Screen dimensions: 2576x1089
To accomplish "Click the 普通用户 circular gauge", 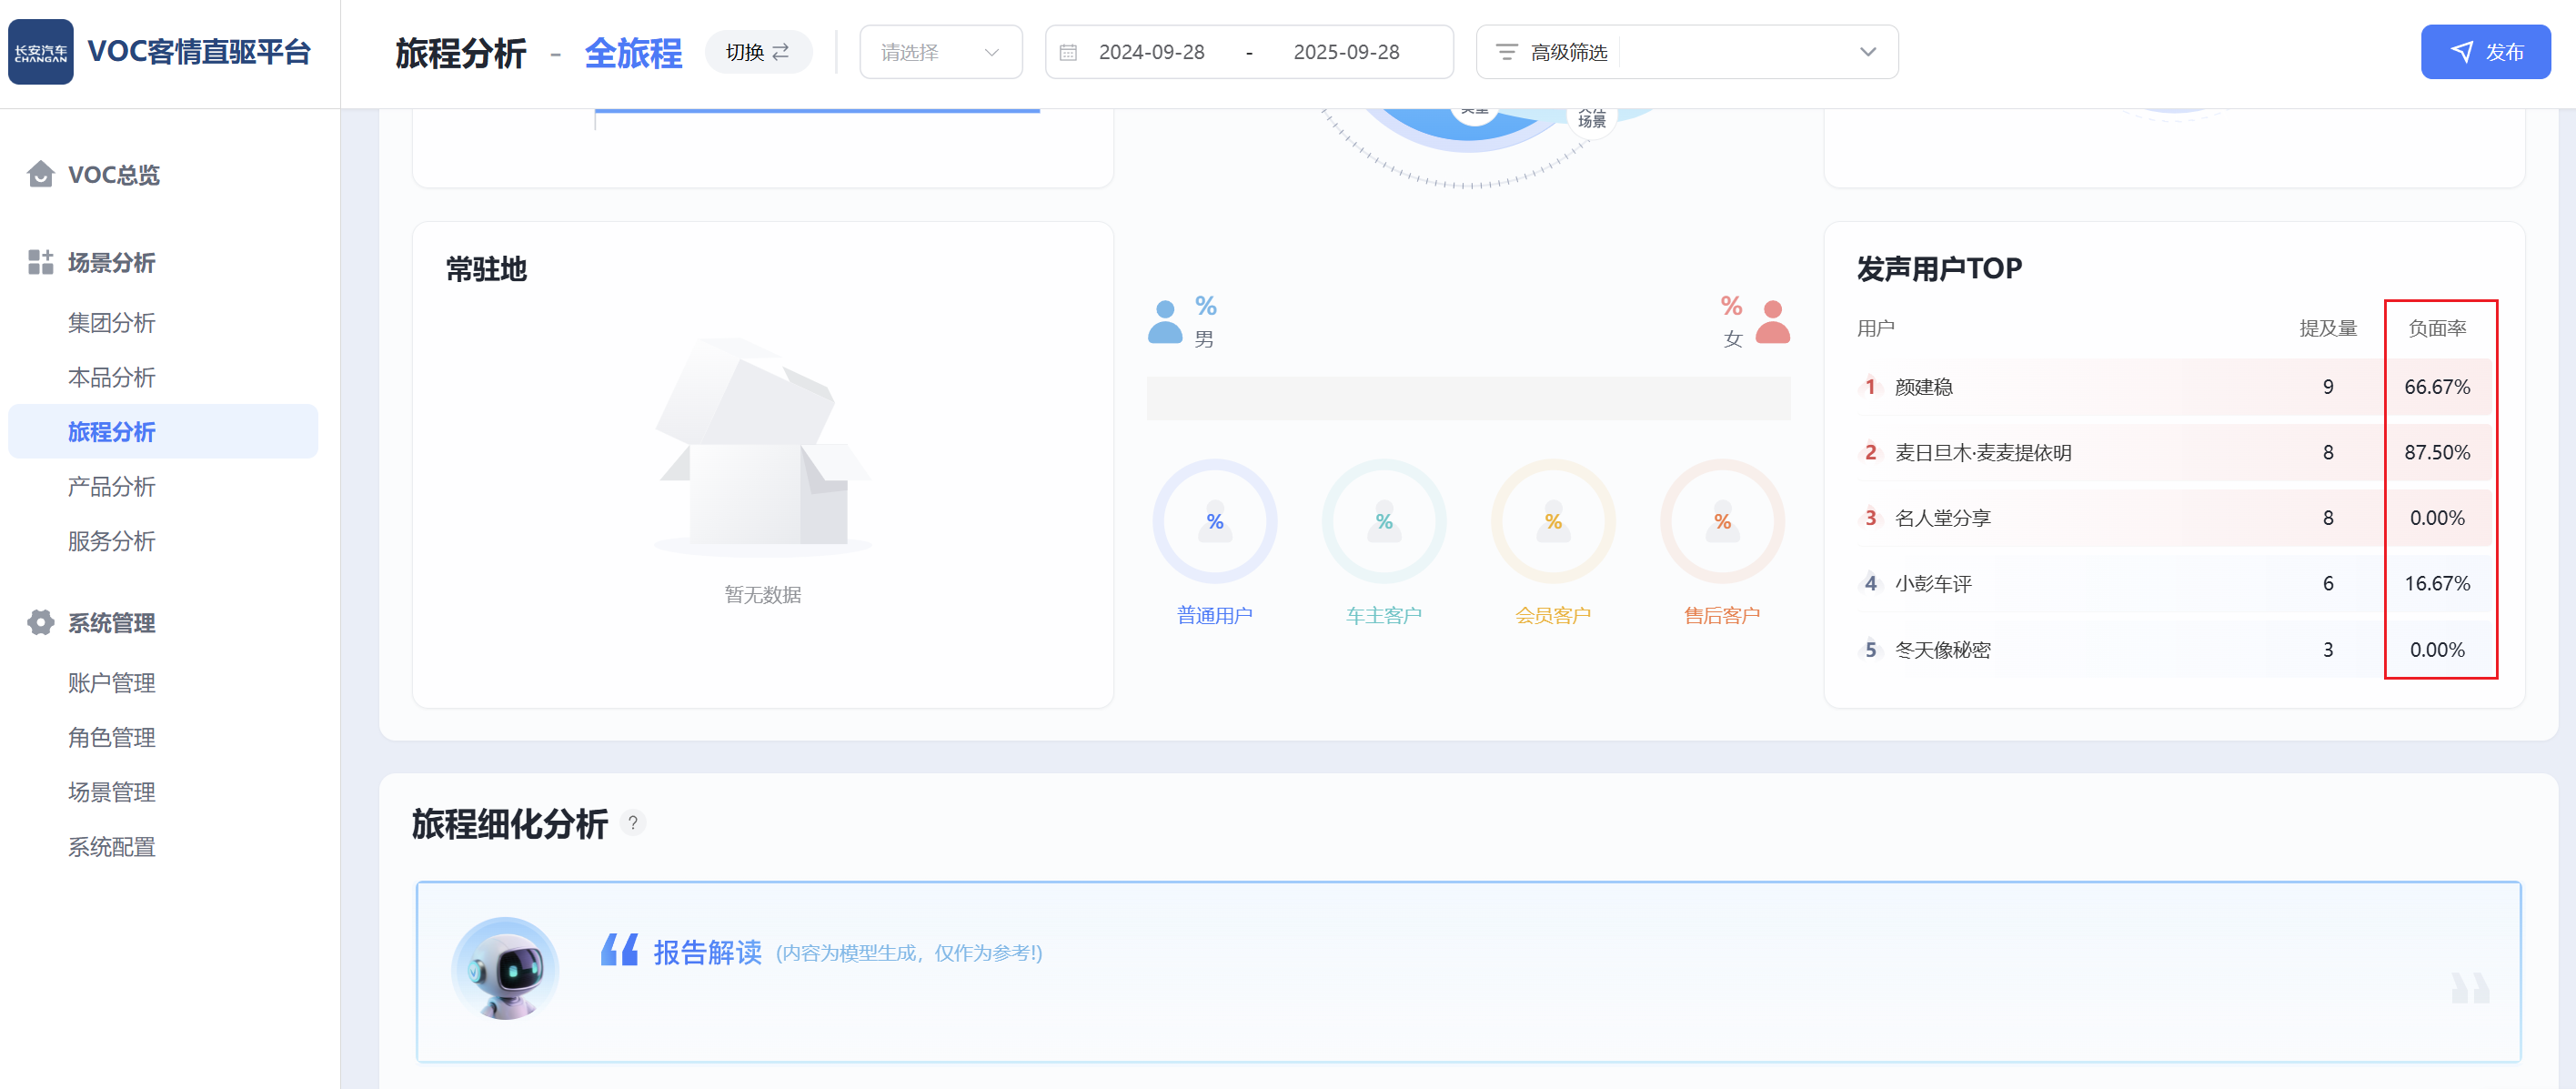I will pos(1214,521).
